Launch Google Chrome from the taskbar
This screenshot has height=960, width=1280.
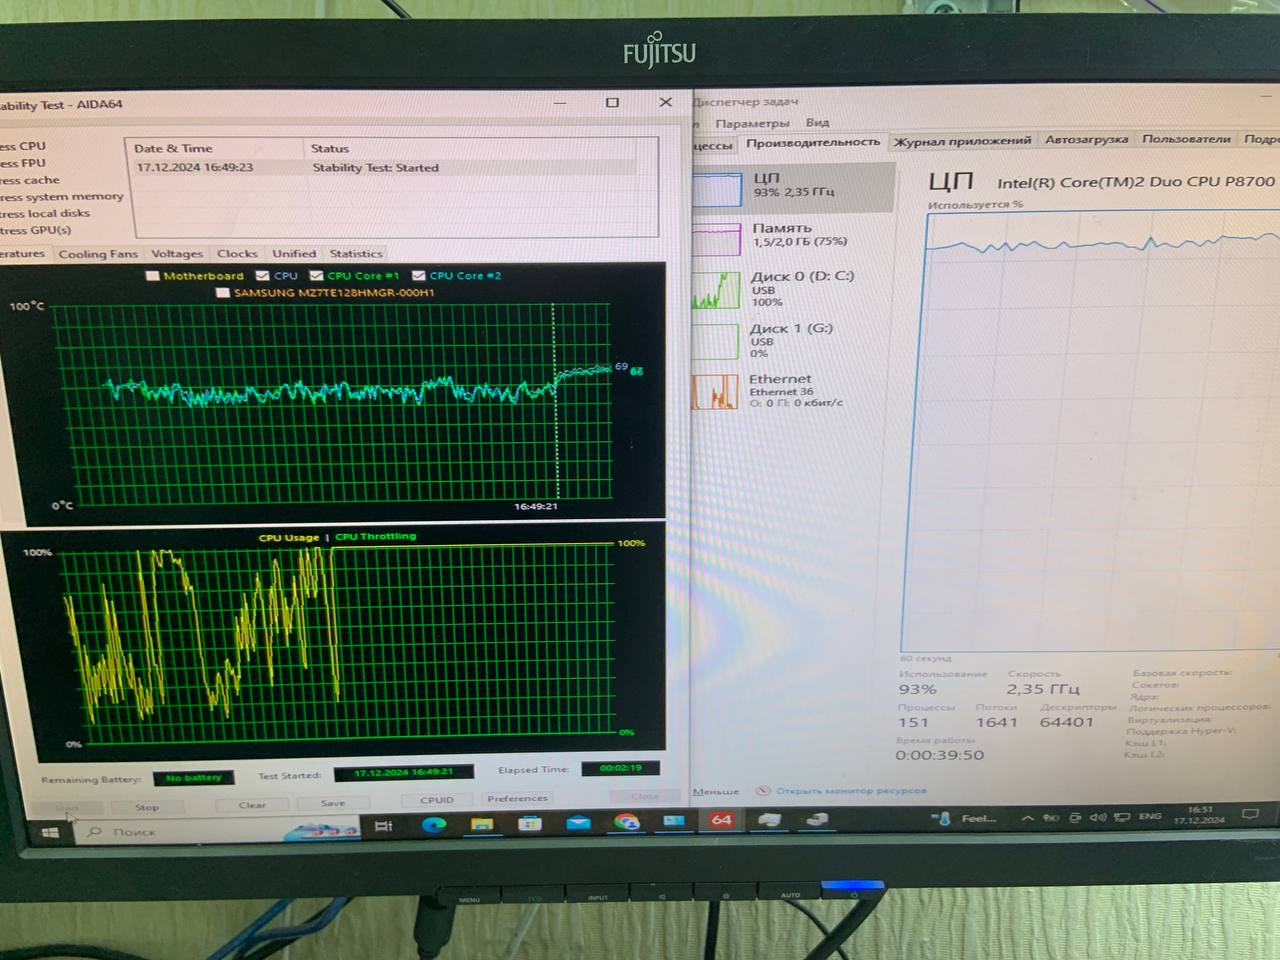pyautogui.click(x=627, y=822)
